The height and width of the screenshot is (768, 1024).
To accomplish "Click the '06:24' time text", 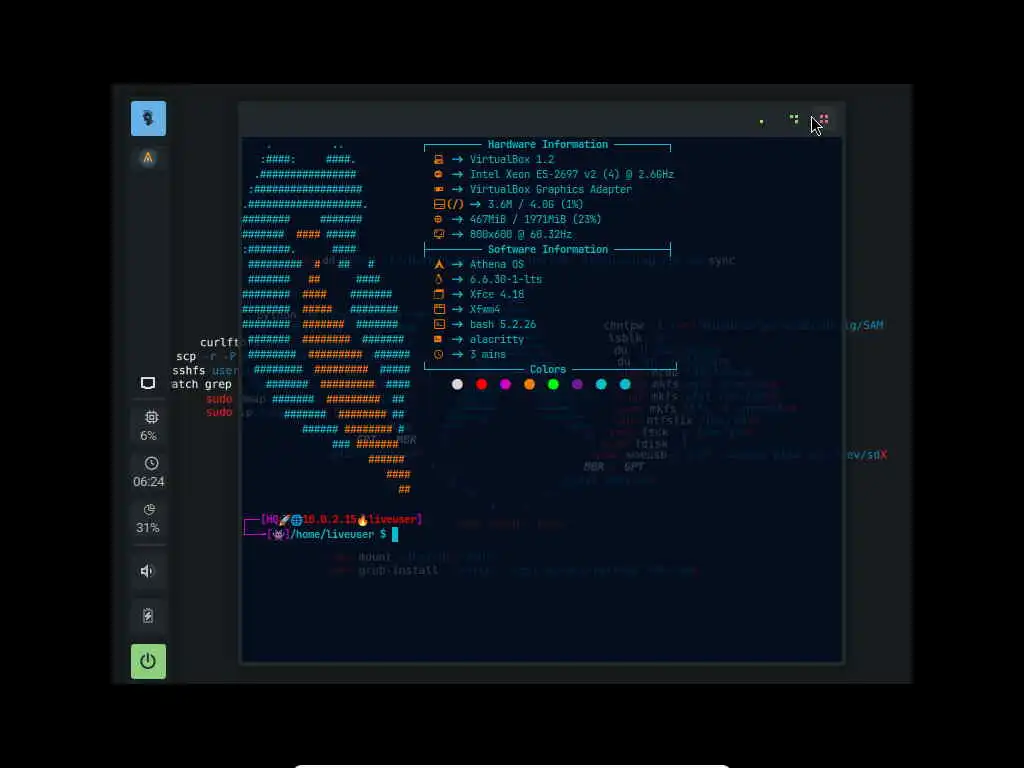I will 149,481.
